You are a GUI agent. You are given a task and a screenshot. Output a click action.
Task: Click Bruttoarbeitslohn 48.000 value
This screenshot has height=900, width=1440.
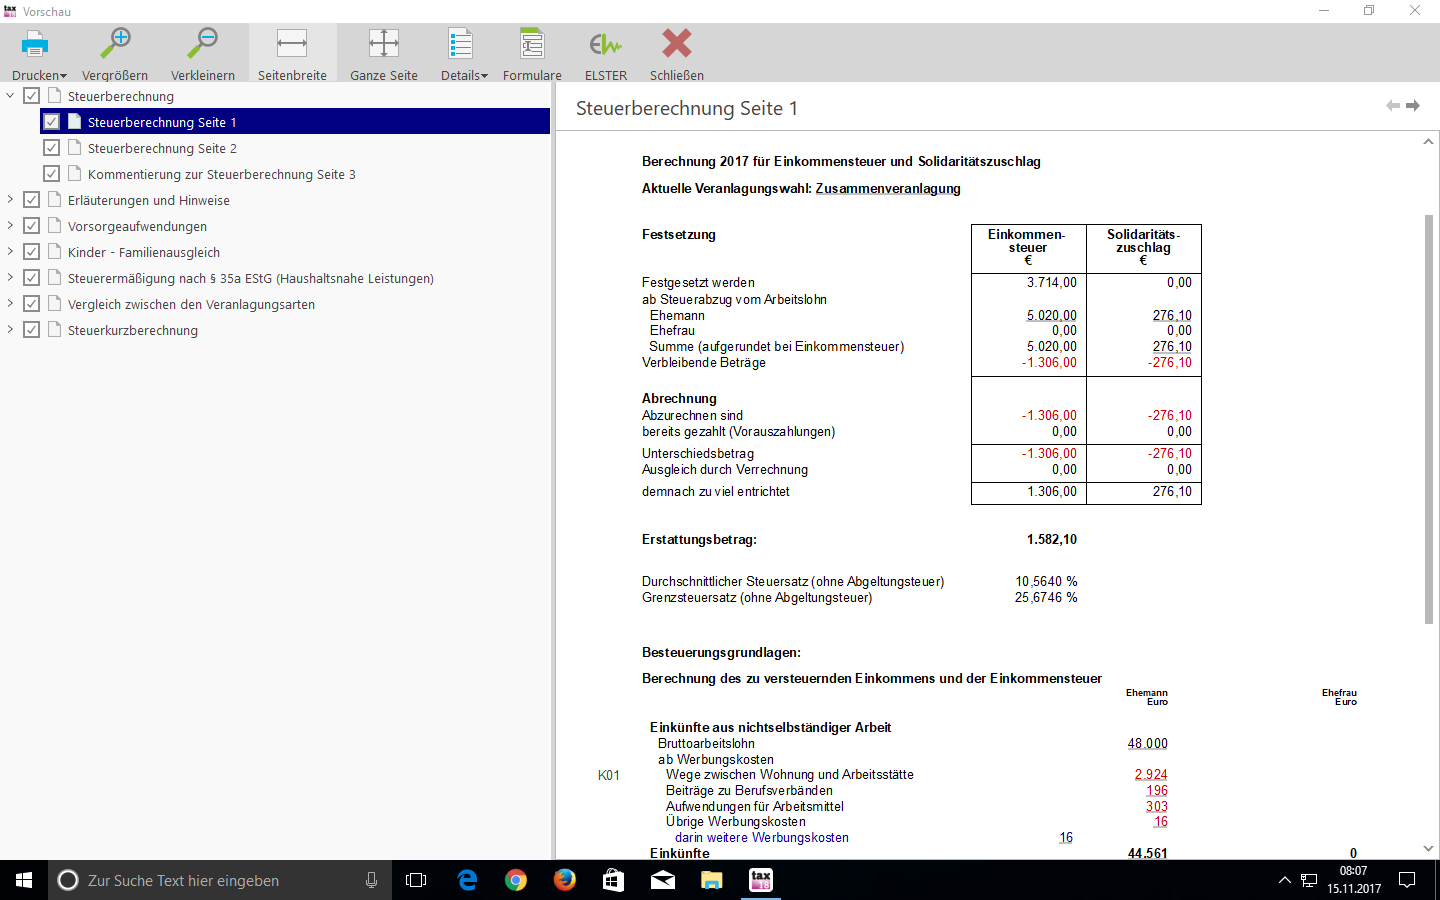click(1148, 743)
